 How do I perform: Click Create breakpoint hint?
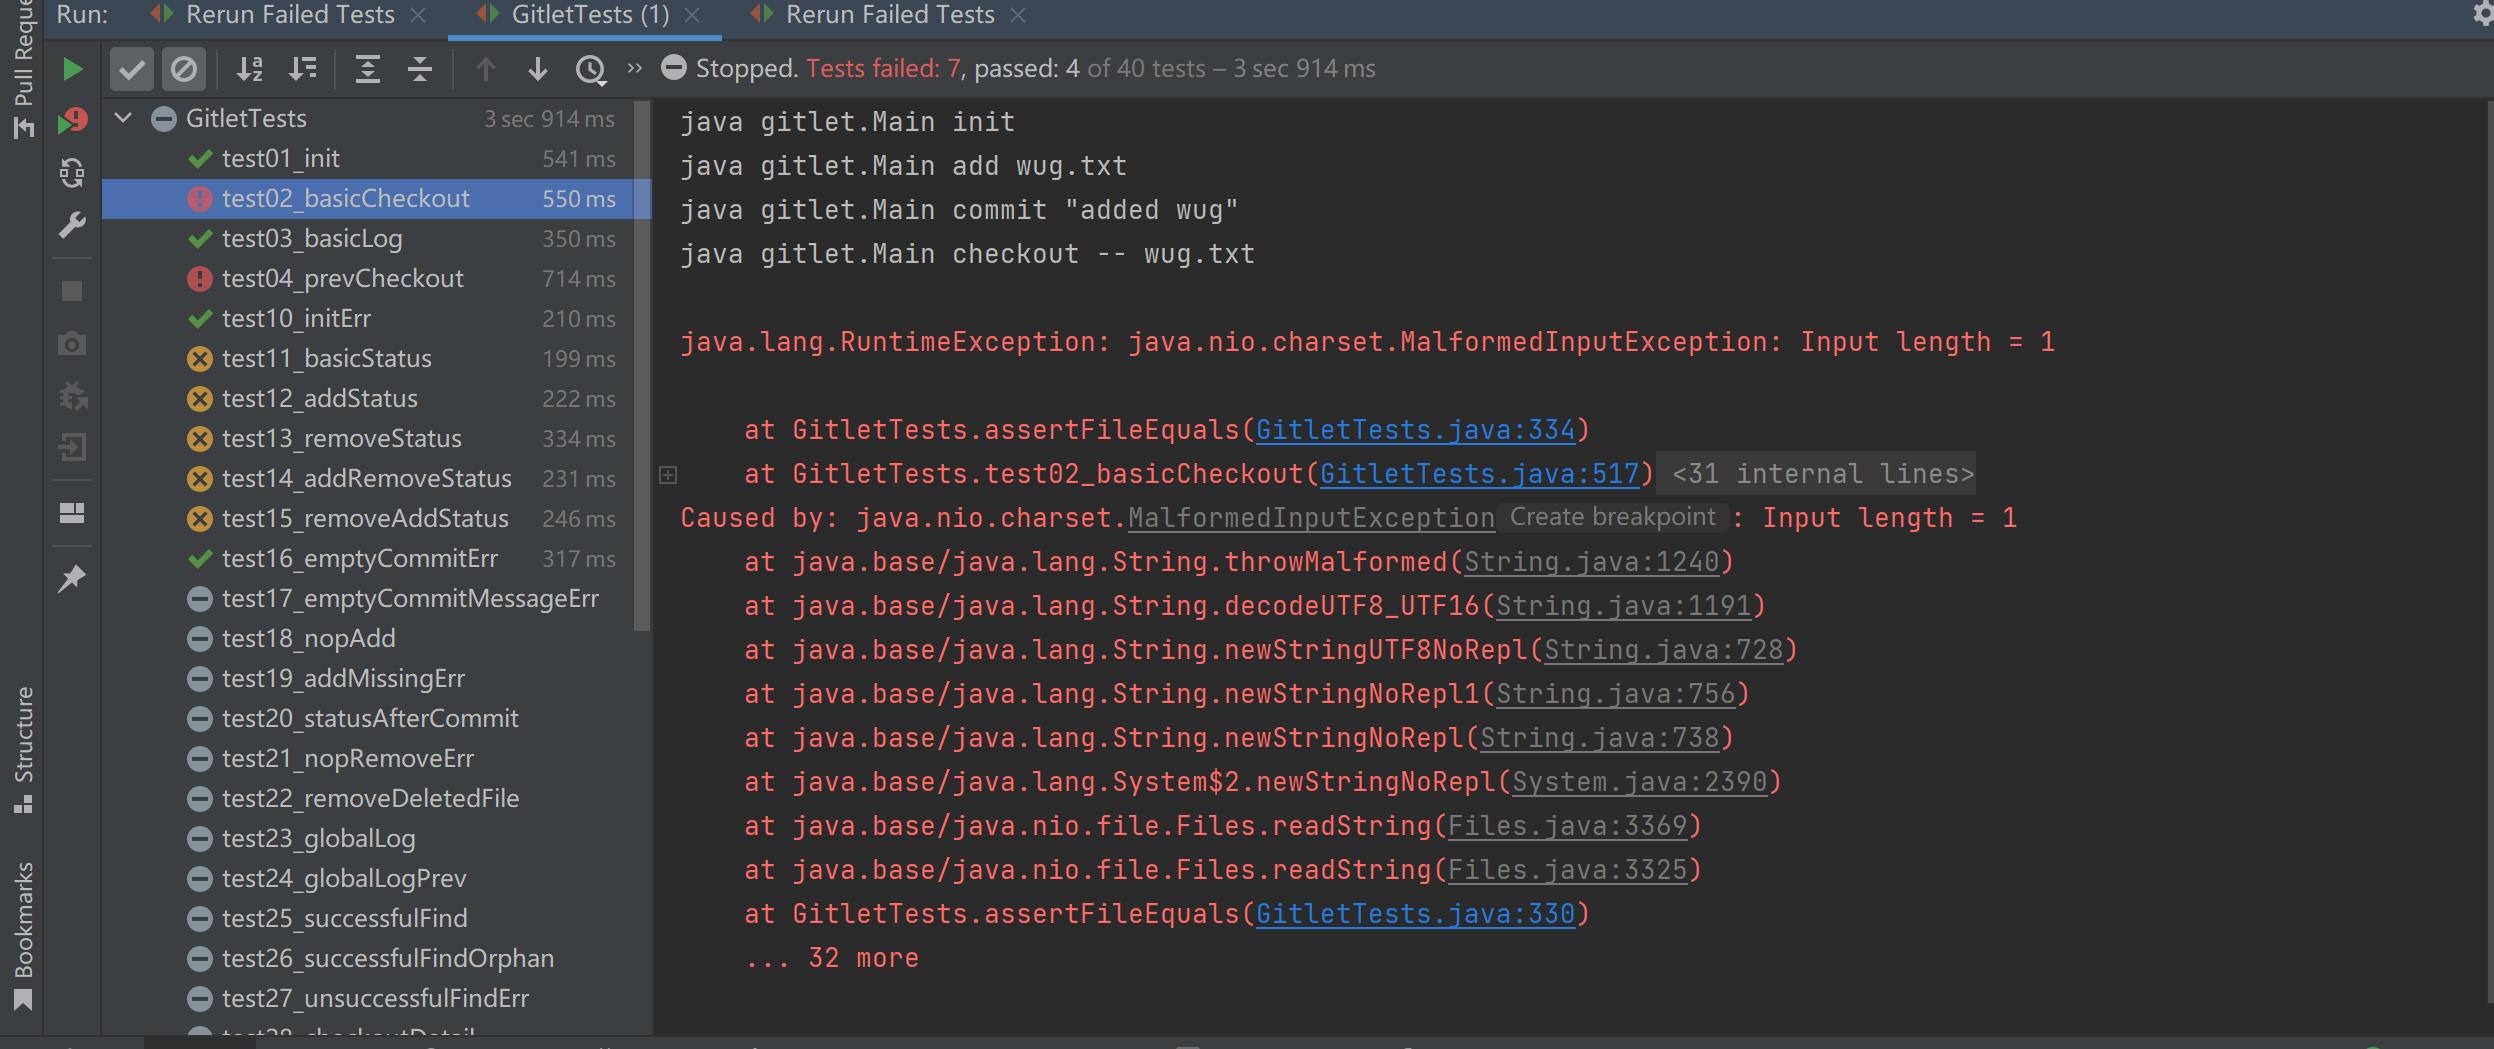(1612, 517)
